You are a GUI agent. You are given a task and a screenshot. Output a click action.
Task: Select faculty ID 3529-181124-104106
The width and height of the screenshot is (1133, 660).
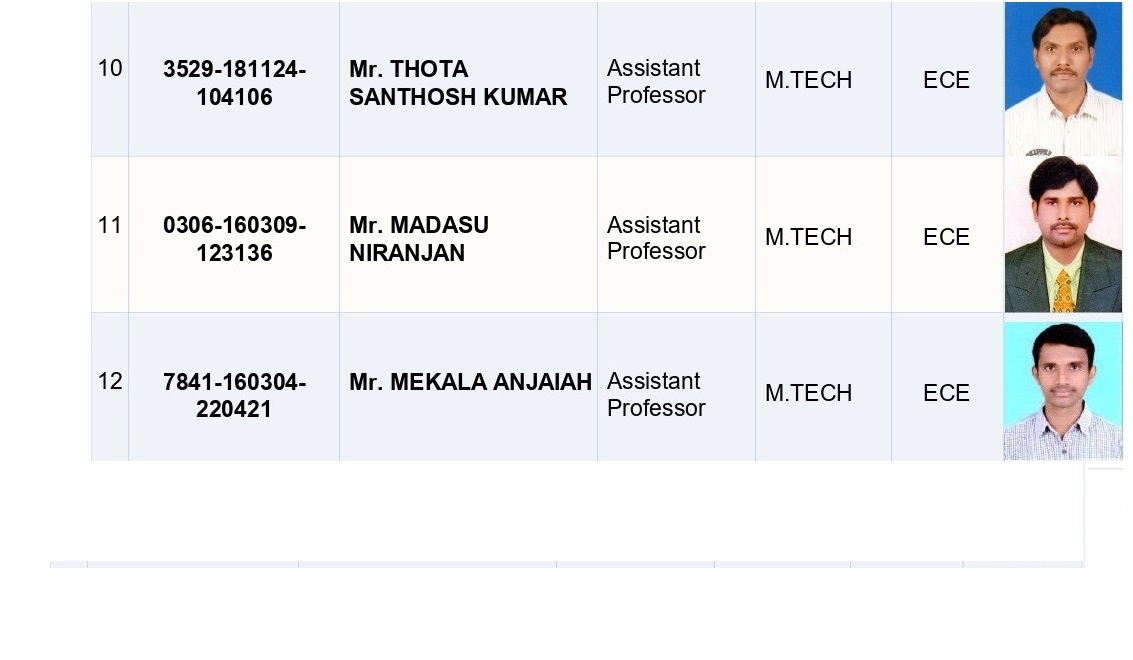tap(234, 83)
